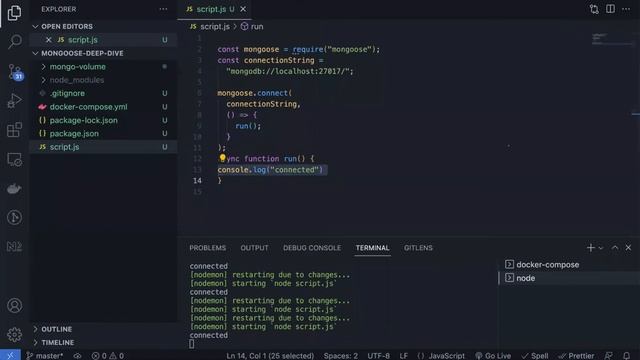Viewport: 640px width, 360px height.
Task: Click the run symbol in breadcrumb
Action: coord(257,27)
